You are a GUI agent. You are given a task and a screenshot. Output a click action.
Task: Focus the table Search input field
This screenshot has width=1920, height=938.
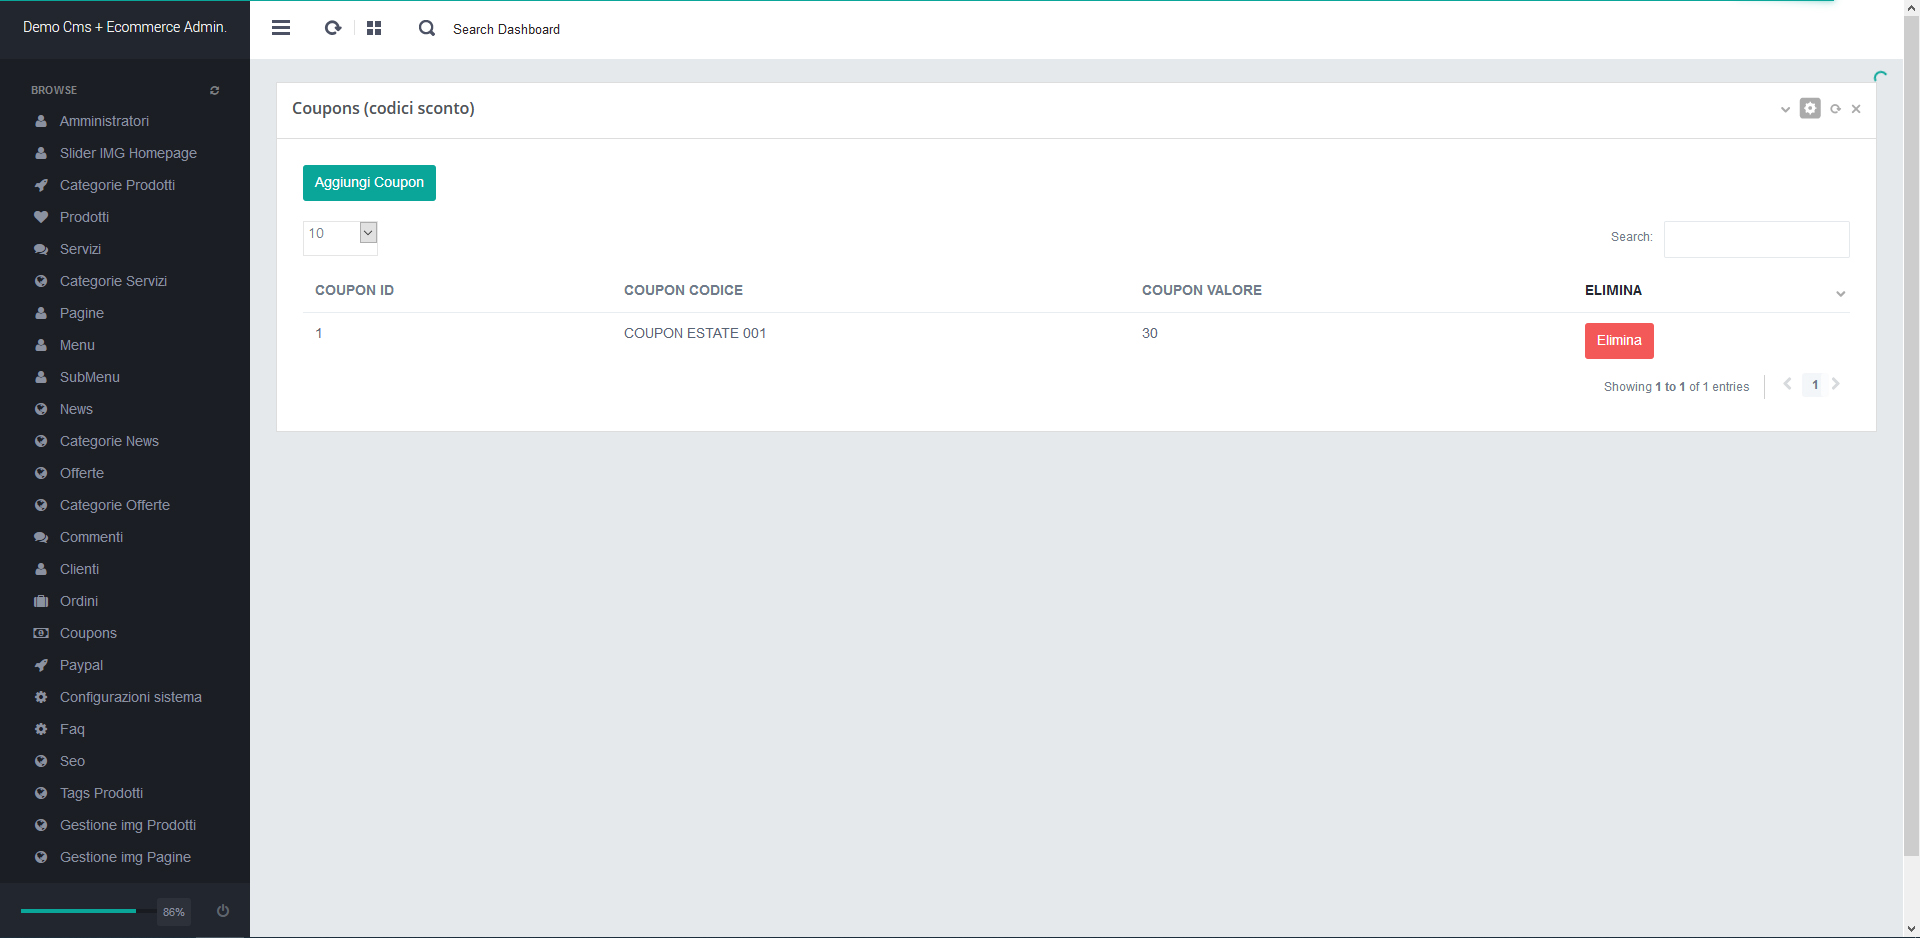[x=1756, y=239]
